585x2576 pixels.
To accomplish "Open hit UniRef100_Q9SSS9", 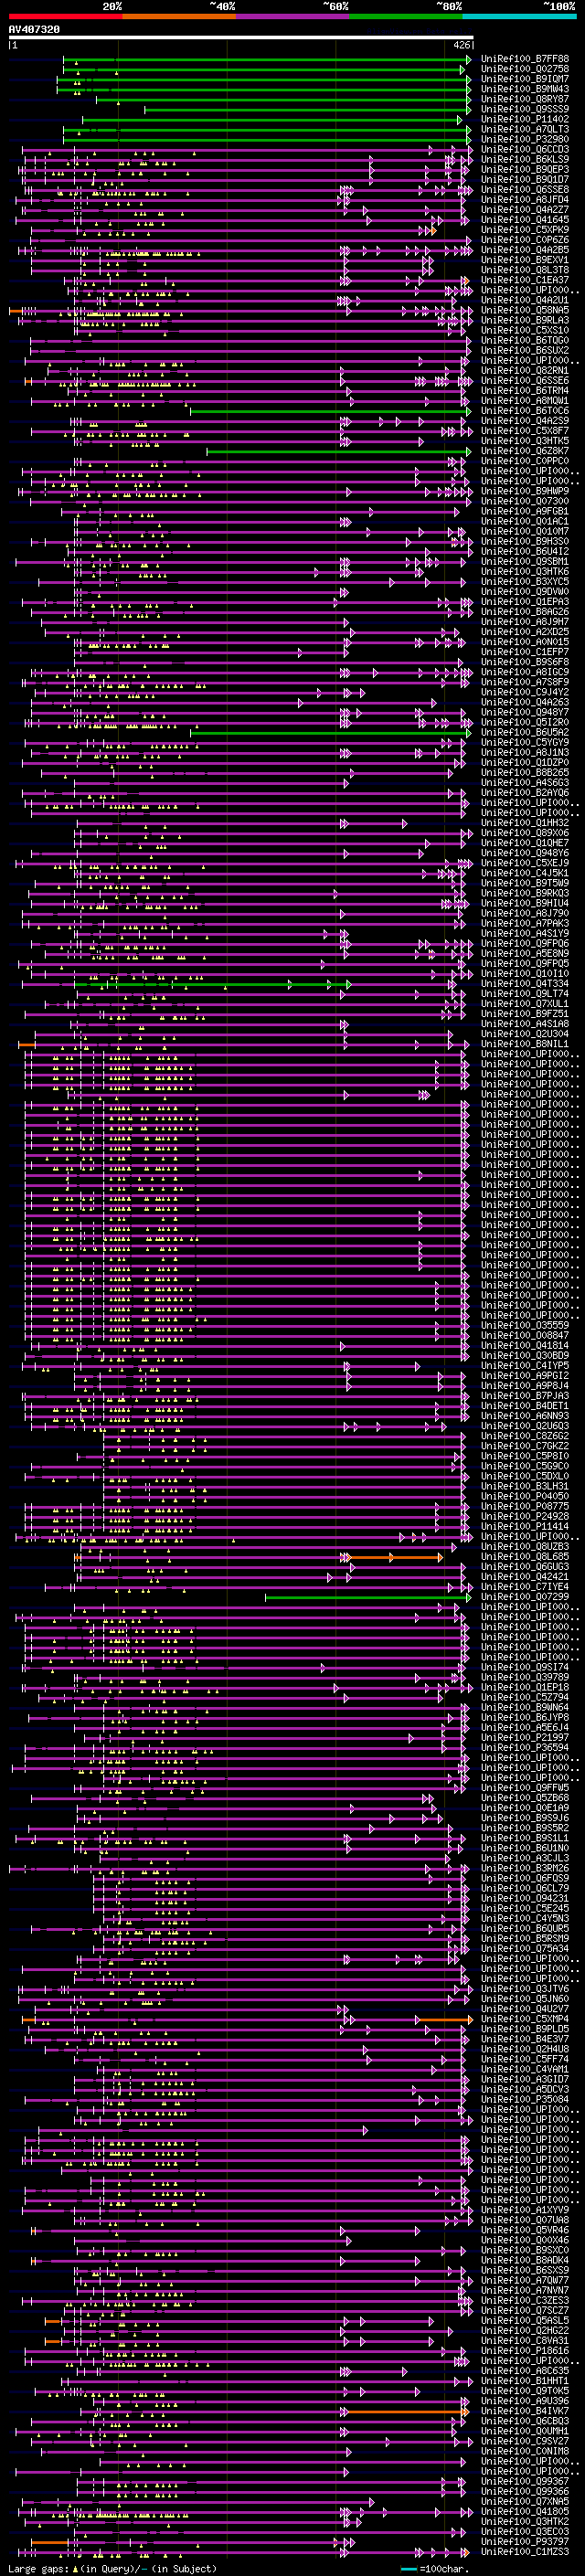I will [525, 109].
